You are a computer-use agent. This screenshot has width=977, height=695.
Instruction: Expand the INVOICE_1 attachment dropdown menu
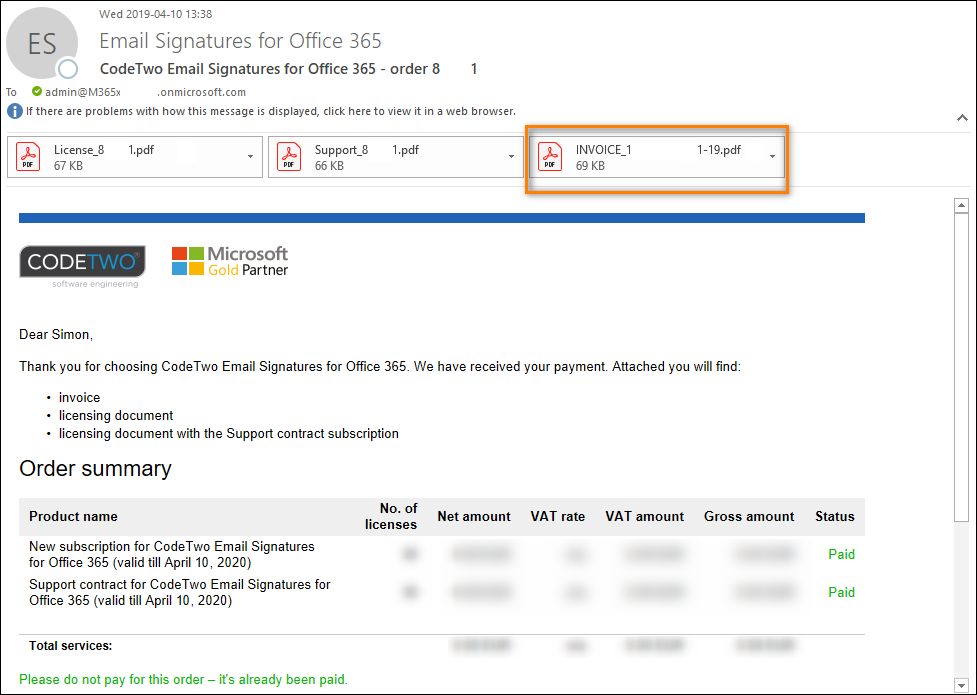(771, 157)
